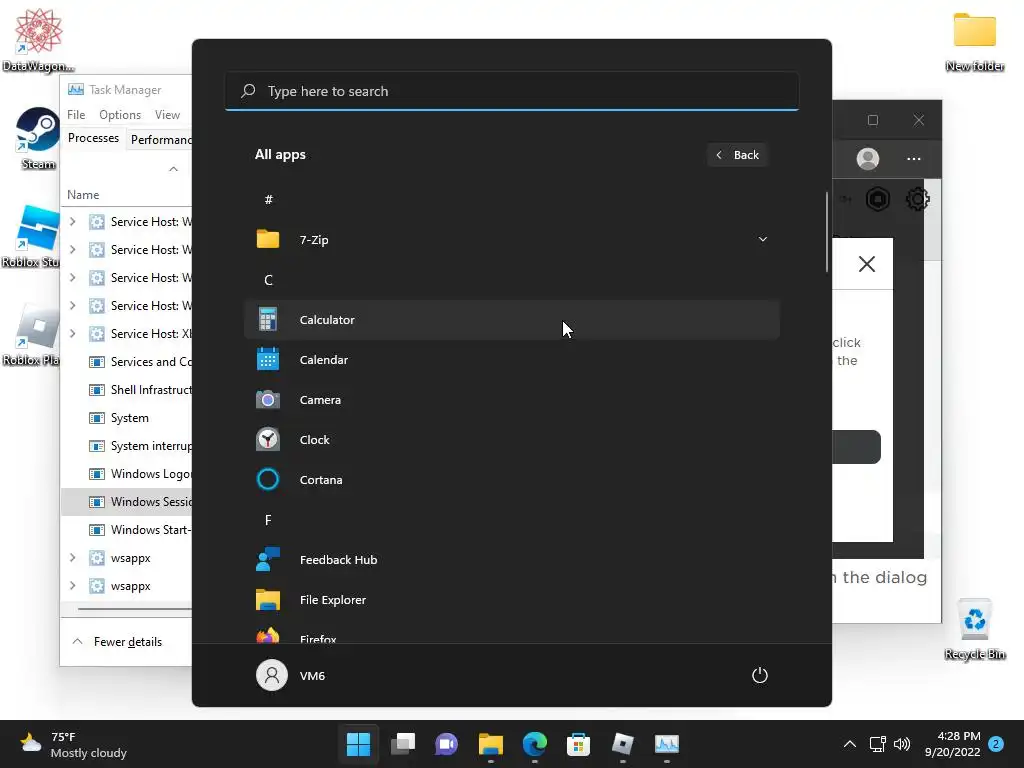Close the dialog in the Roblox window

pyautogui.click(x=867, y=264)
